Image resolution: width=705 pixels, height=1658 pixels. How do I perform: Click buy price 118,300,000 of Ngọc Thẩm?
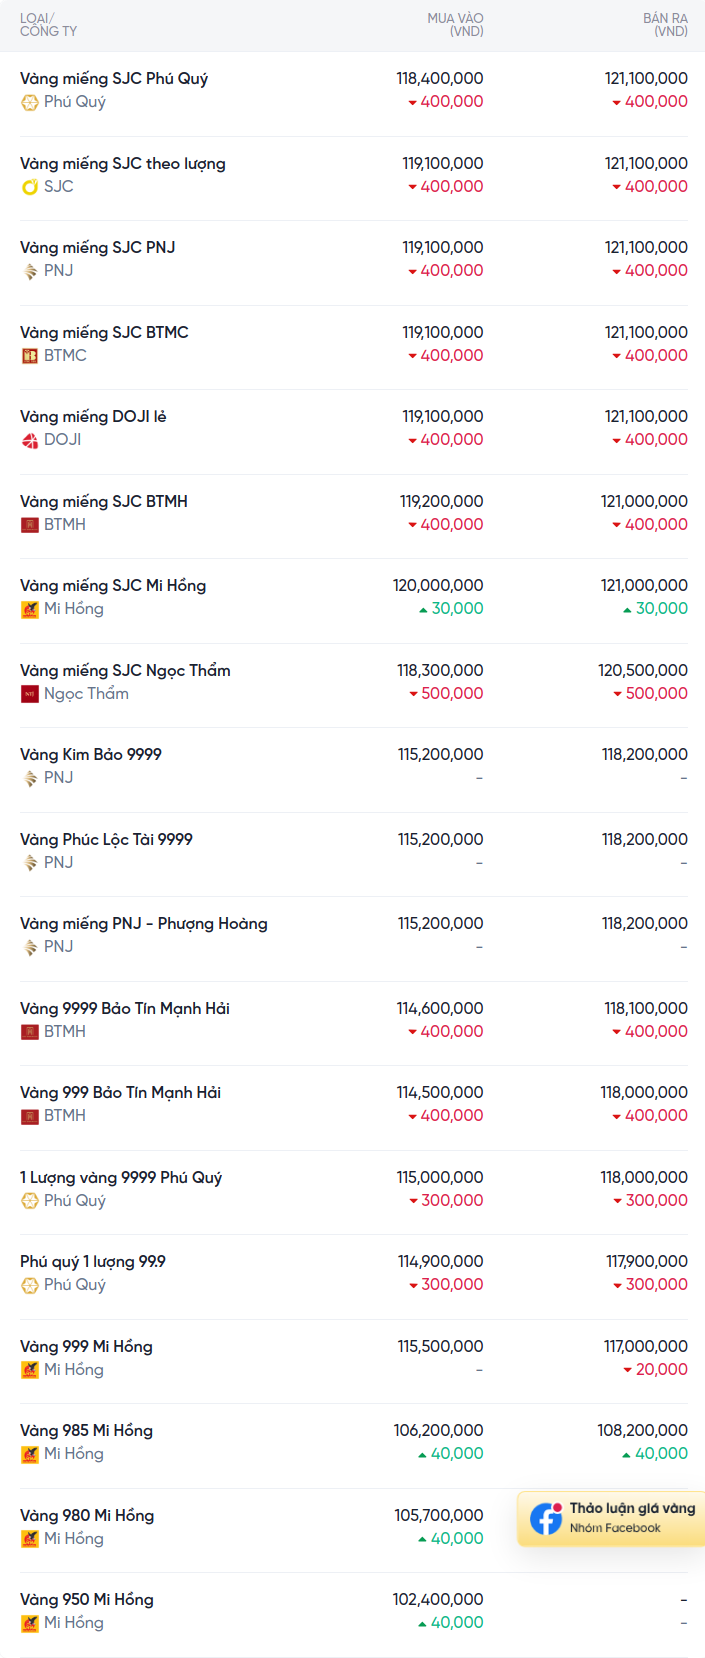440,671
